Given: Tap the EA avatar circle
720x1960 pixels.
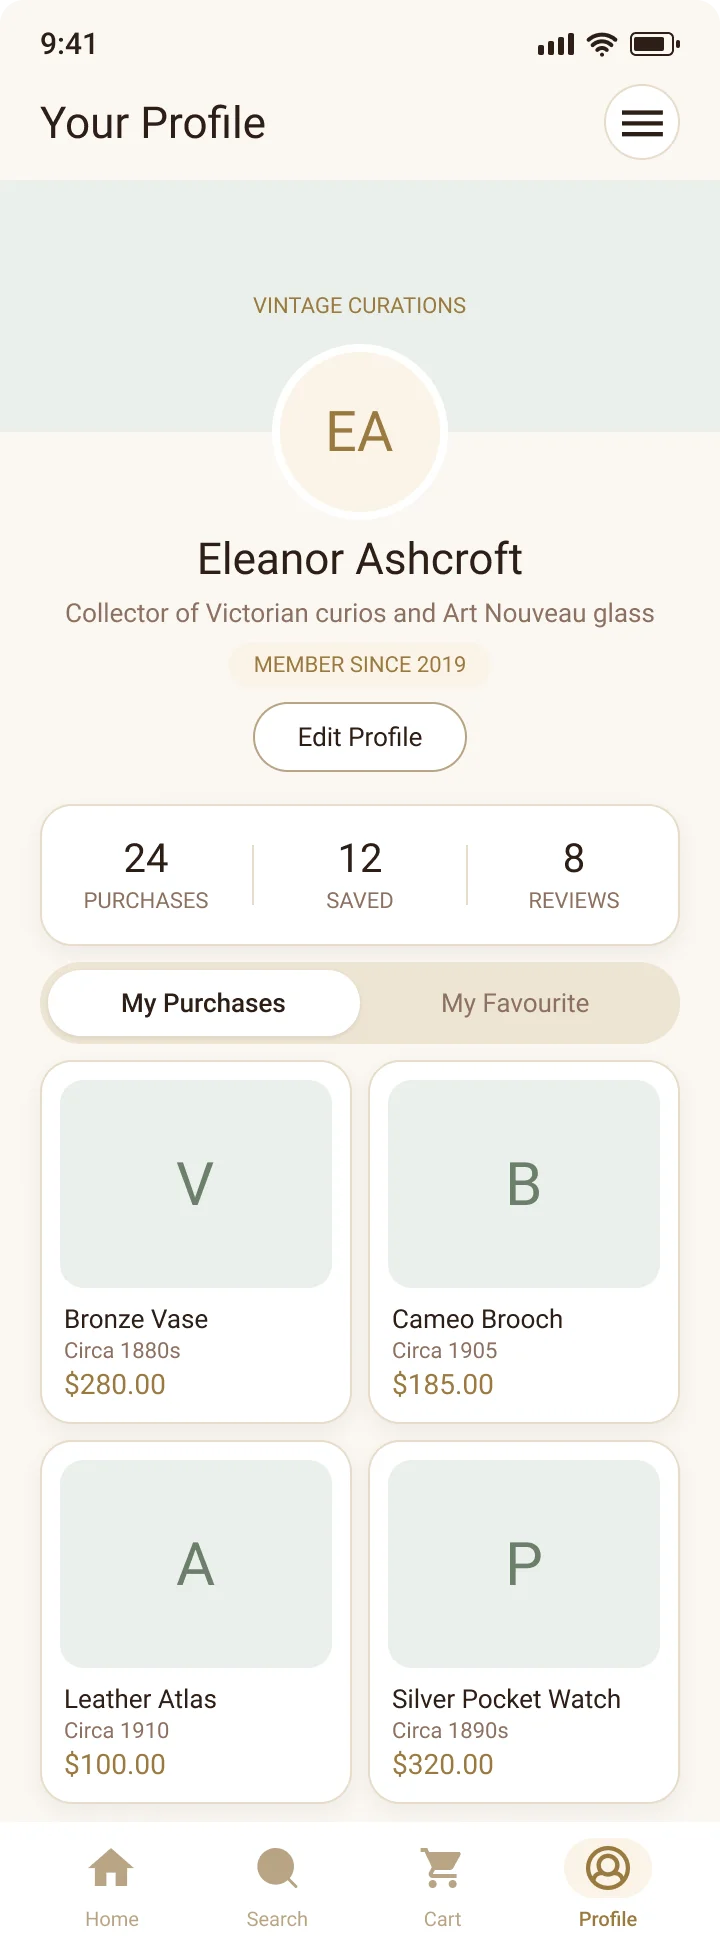Looking at the screenshot, I should 360,432.
